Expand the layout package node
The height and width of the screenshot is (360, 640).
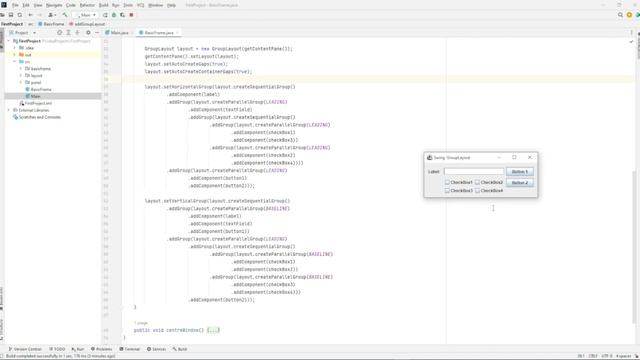click(x=21, y=76)
